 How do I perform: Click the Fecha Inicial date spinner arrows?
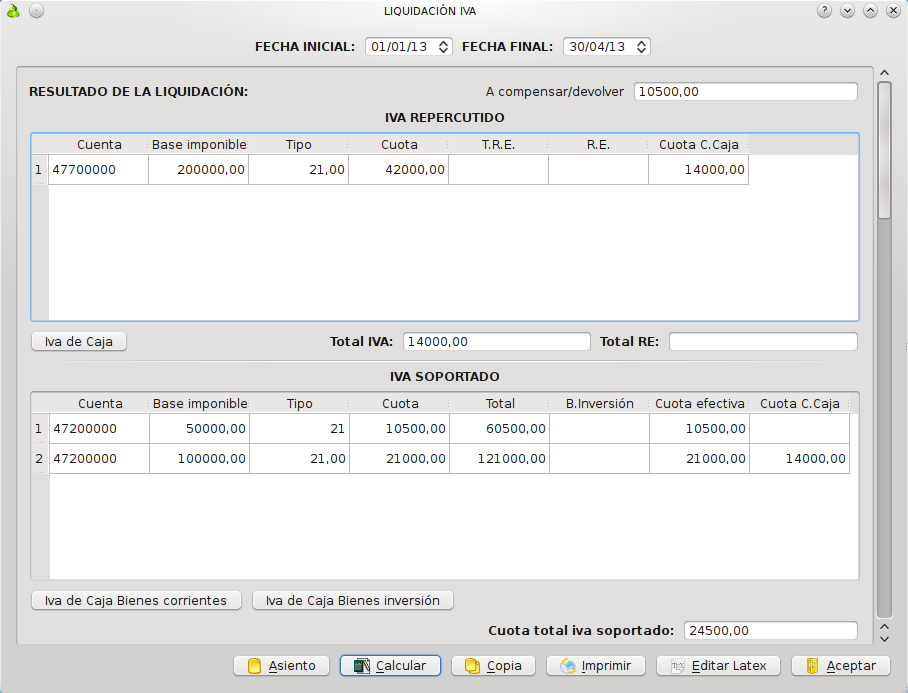click(444, 47)
